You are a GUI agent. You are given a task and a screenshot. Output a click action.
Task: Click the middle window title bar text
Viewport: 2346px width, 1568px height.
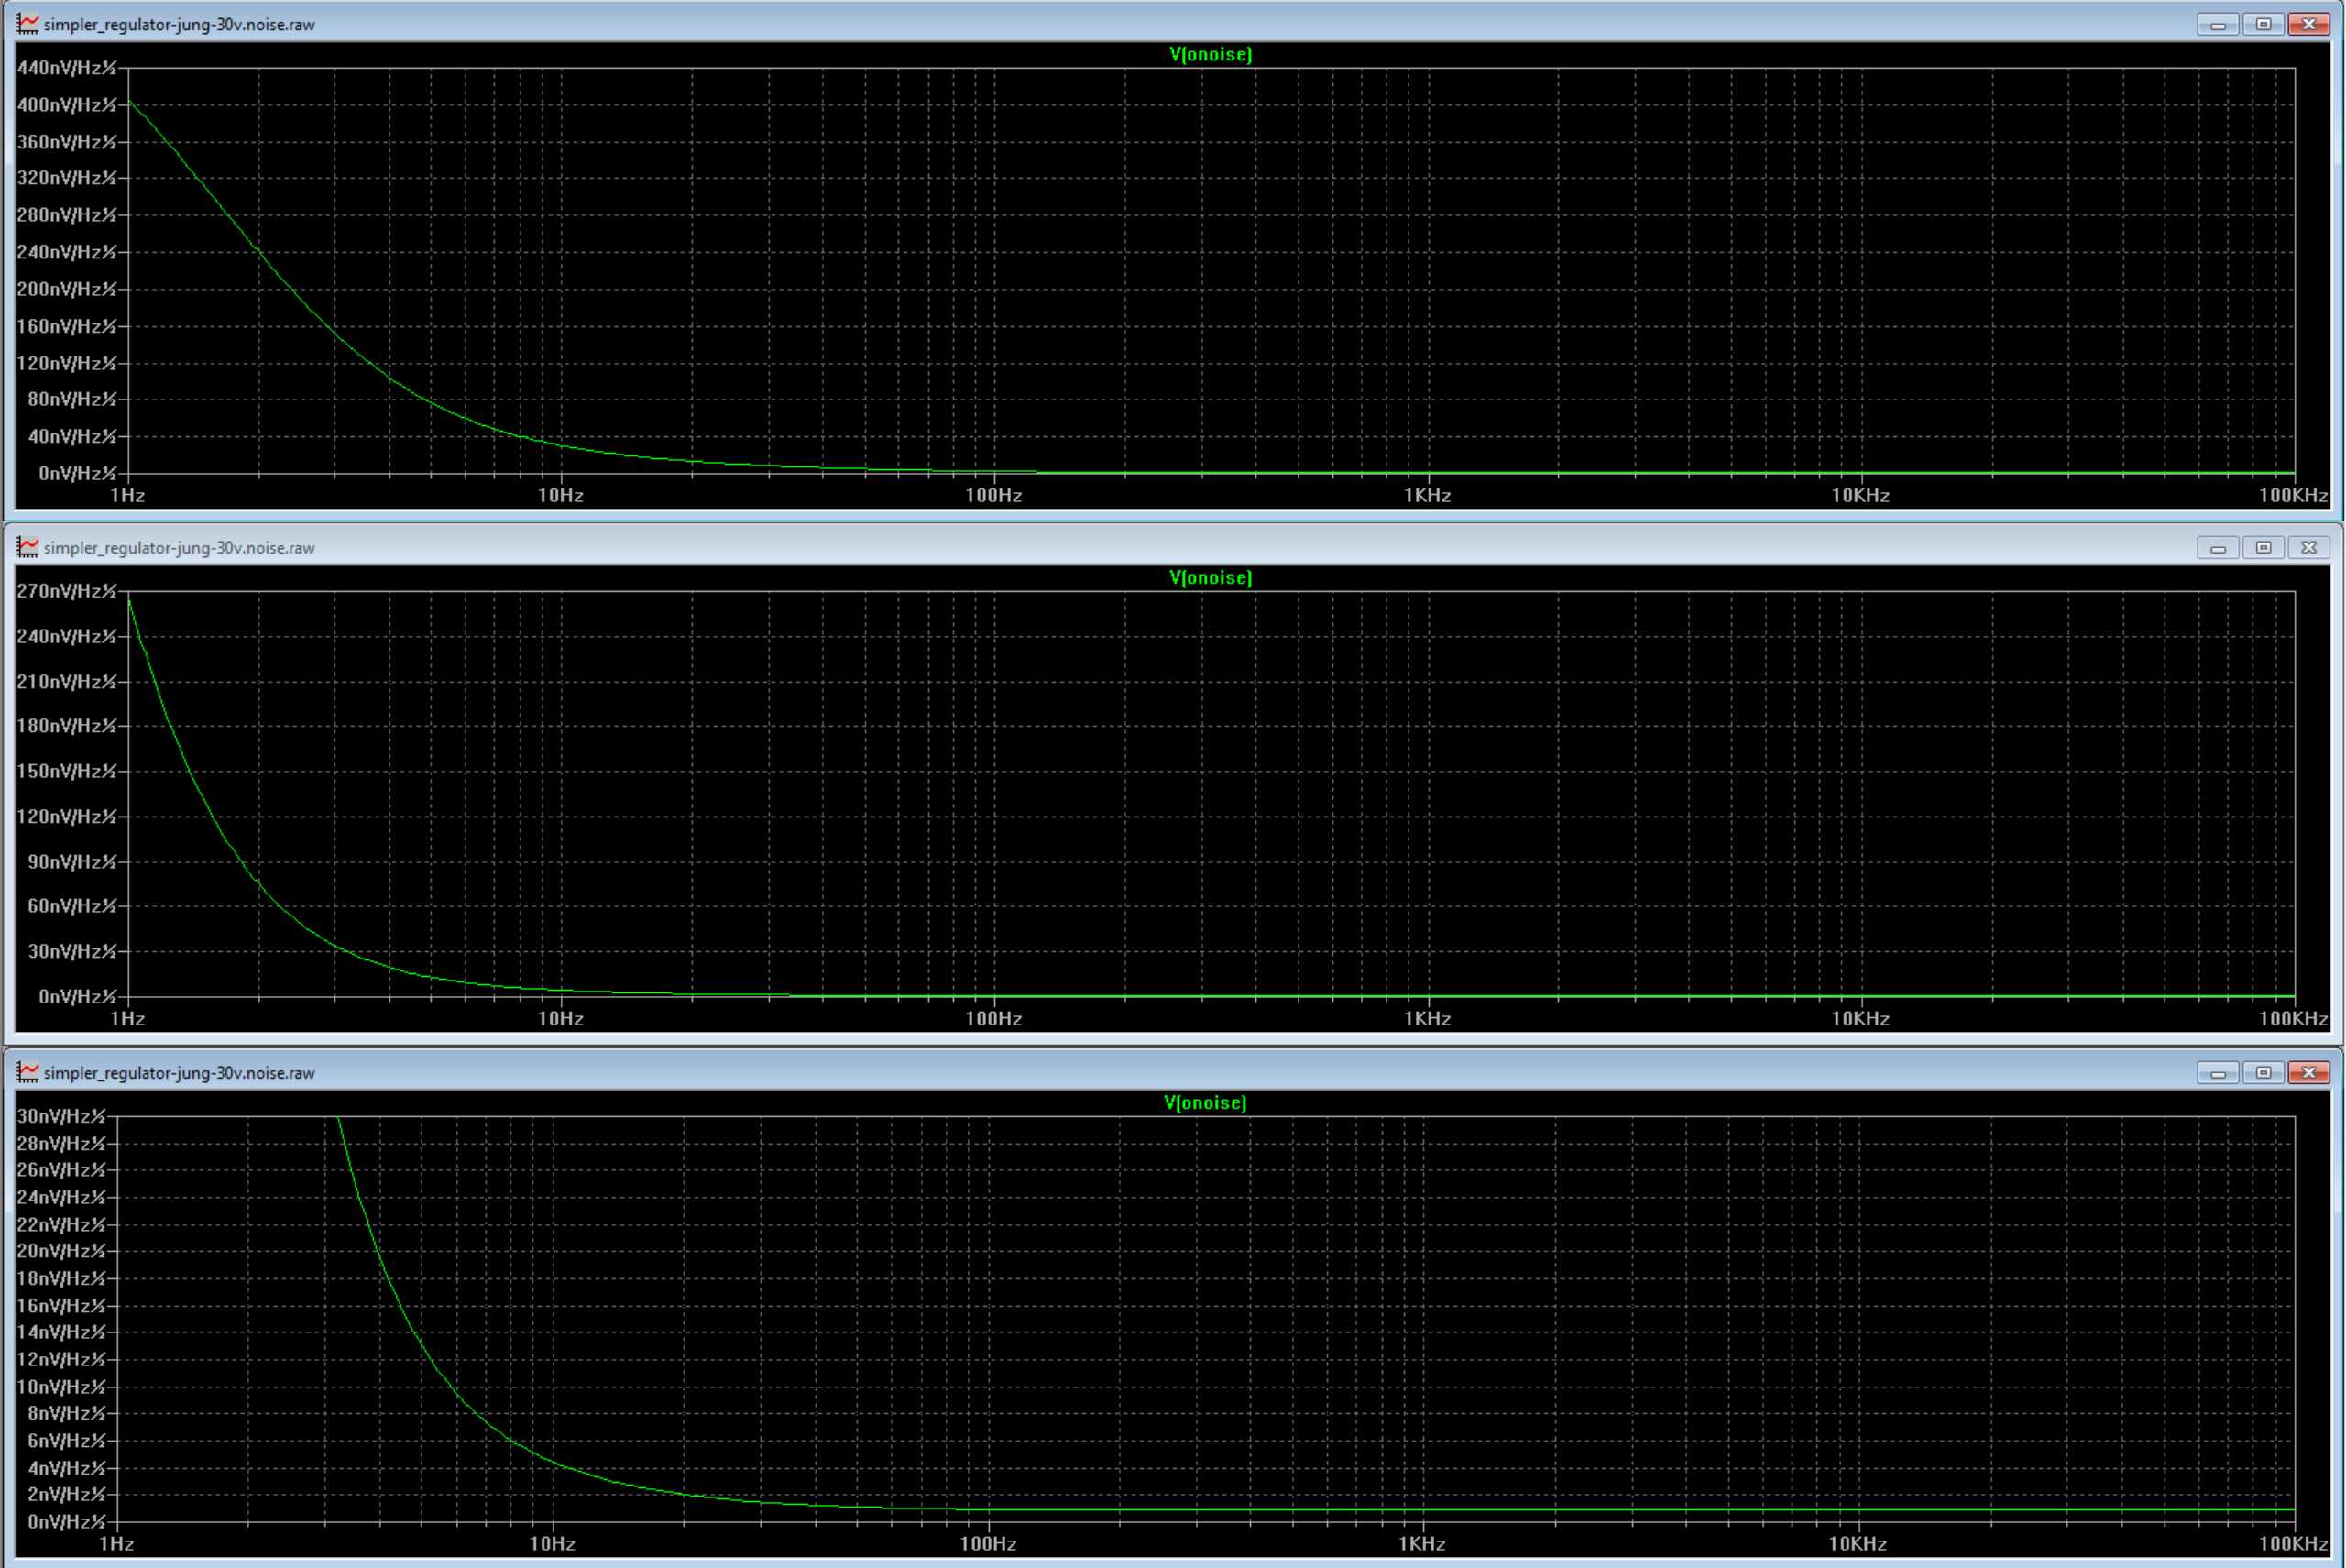click(x=179, y=548)
